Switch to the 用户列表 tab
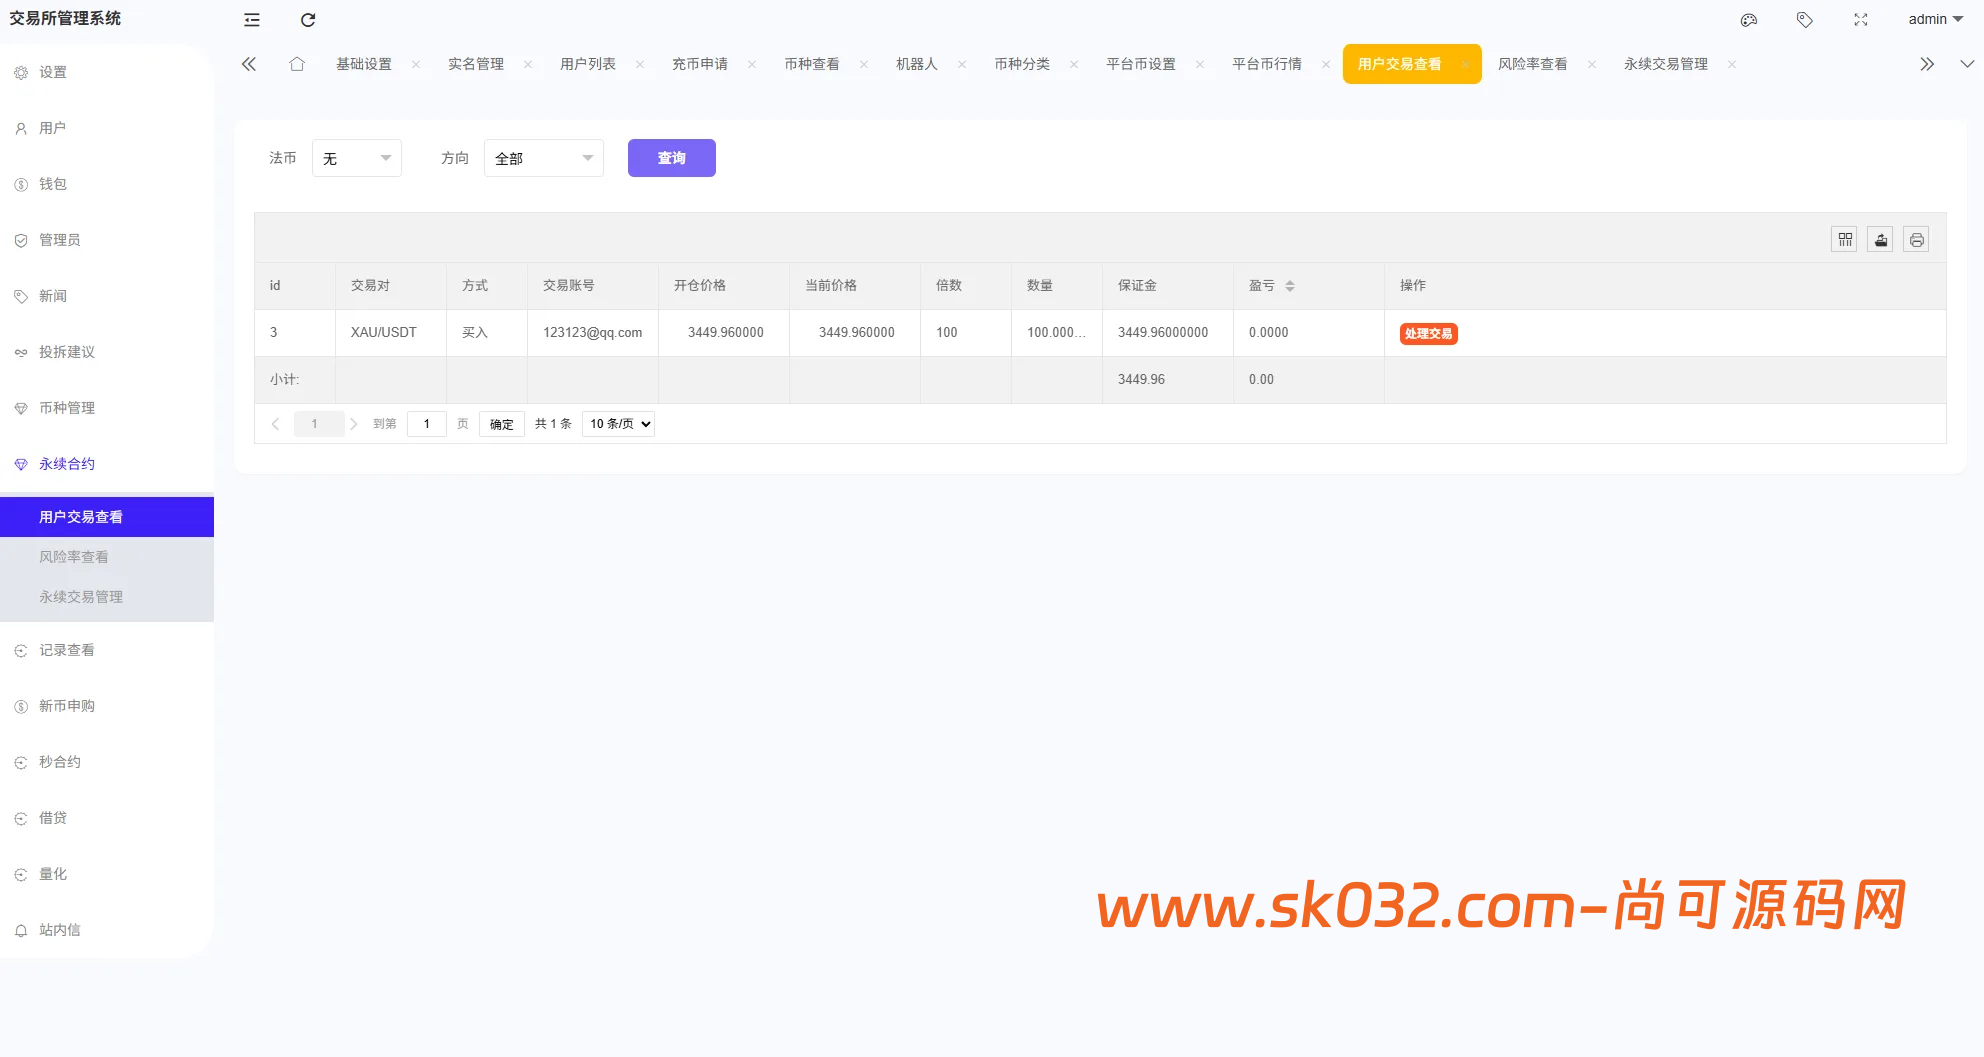 click(x=588, y=64)
